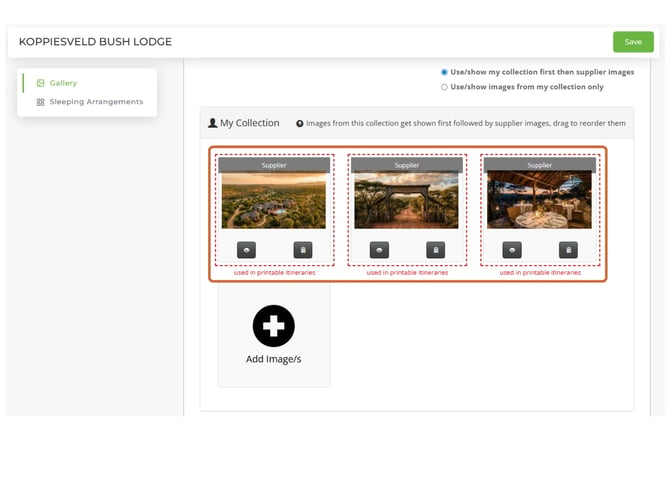This screenshot has height=482, width=670.
Task: Toggle eye icon under entrance gate image
Action: click(x=379, y=250)
